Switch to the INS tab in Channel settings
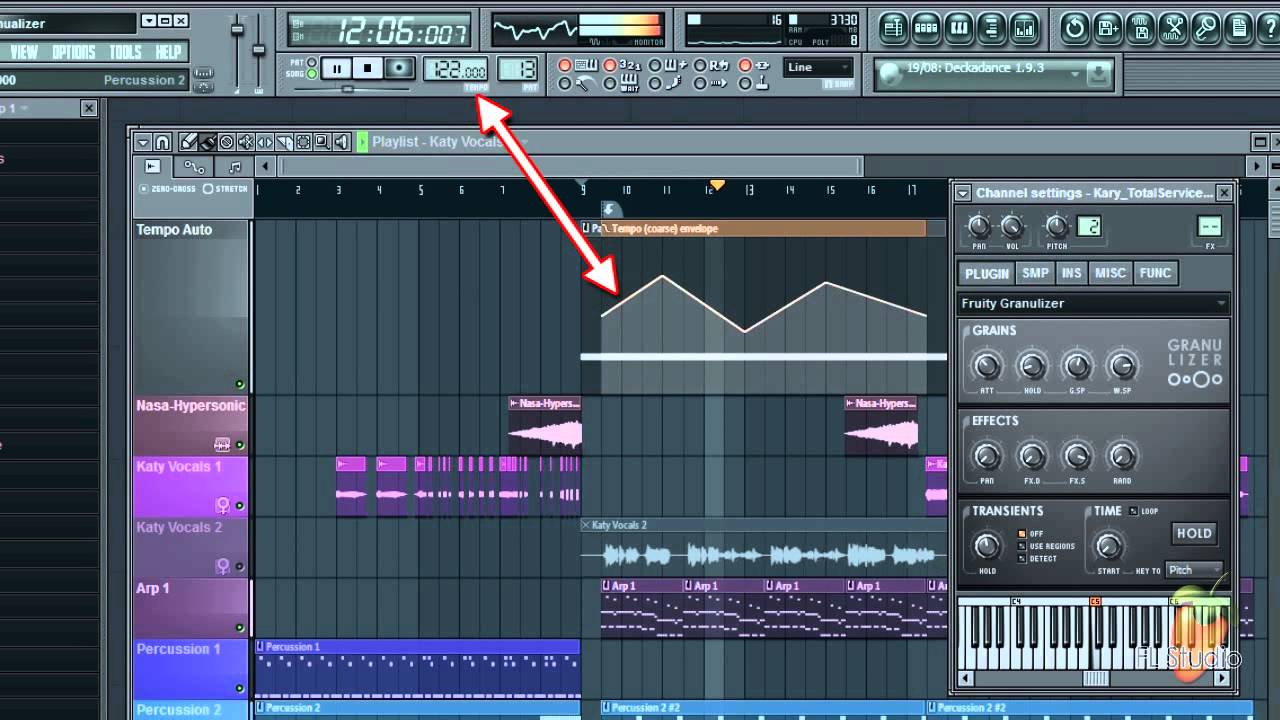 (x=1071, y=273)
